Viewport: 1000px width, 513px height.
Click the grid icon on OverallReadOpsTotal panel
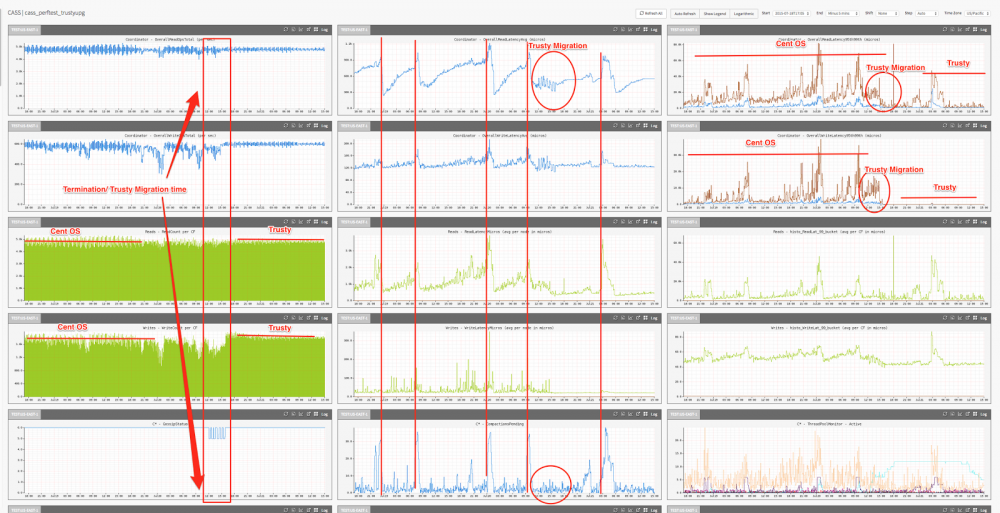tap(315, 29)
